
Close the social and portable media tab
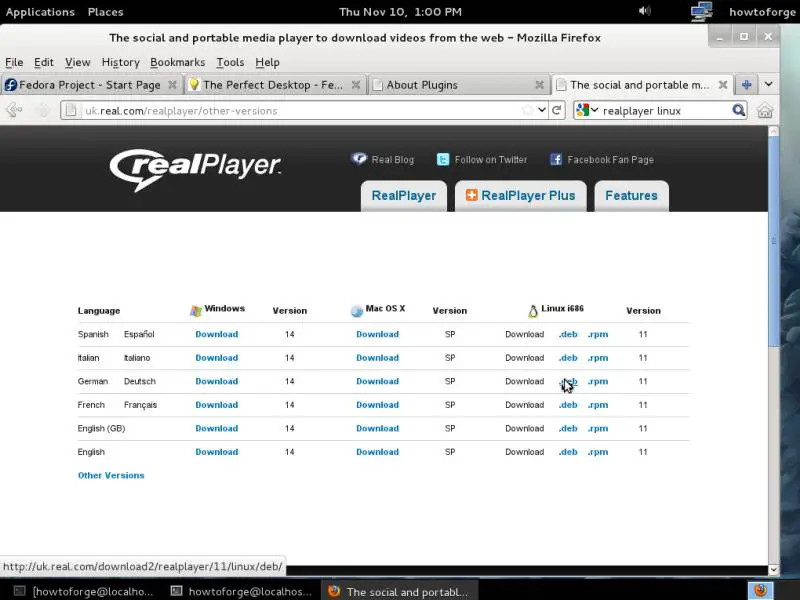click(722, 85)
